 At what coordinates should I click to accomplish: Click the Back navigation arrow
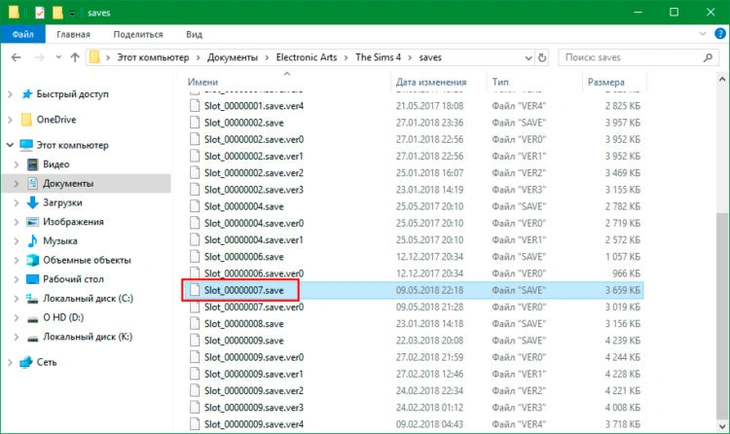click(14, 57)
